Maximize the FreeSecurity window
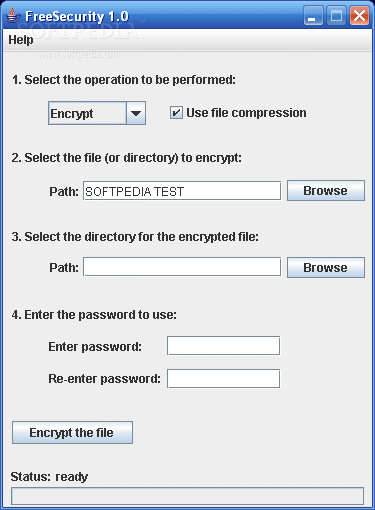This screenshot has width=375, height=510. (x=336, y=15)
